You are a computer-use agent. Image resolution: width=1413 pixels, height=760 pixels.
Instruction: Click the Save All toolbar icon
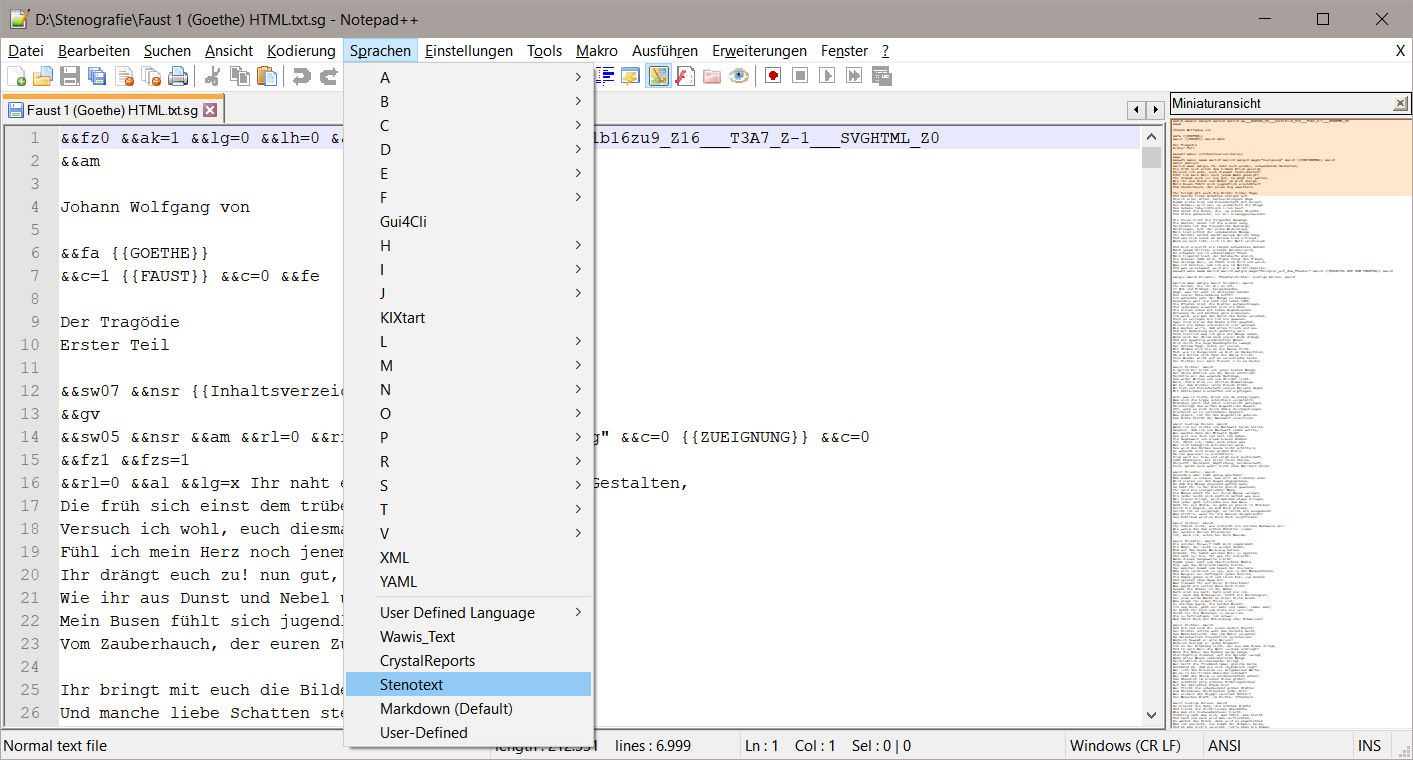(97, 76)
